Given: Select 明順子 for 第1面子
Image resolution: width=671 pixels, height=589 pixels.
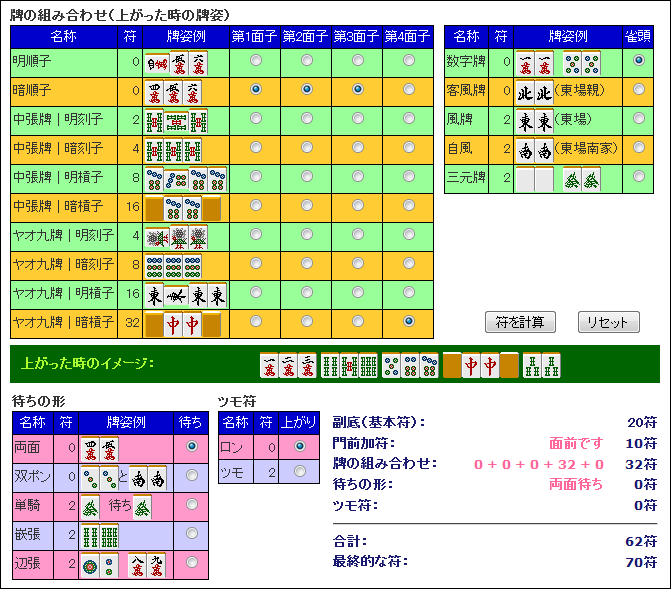Looking at the screenshot, I should click(x=256, y=60).
